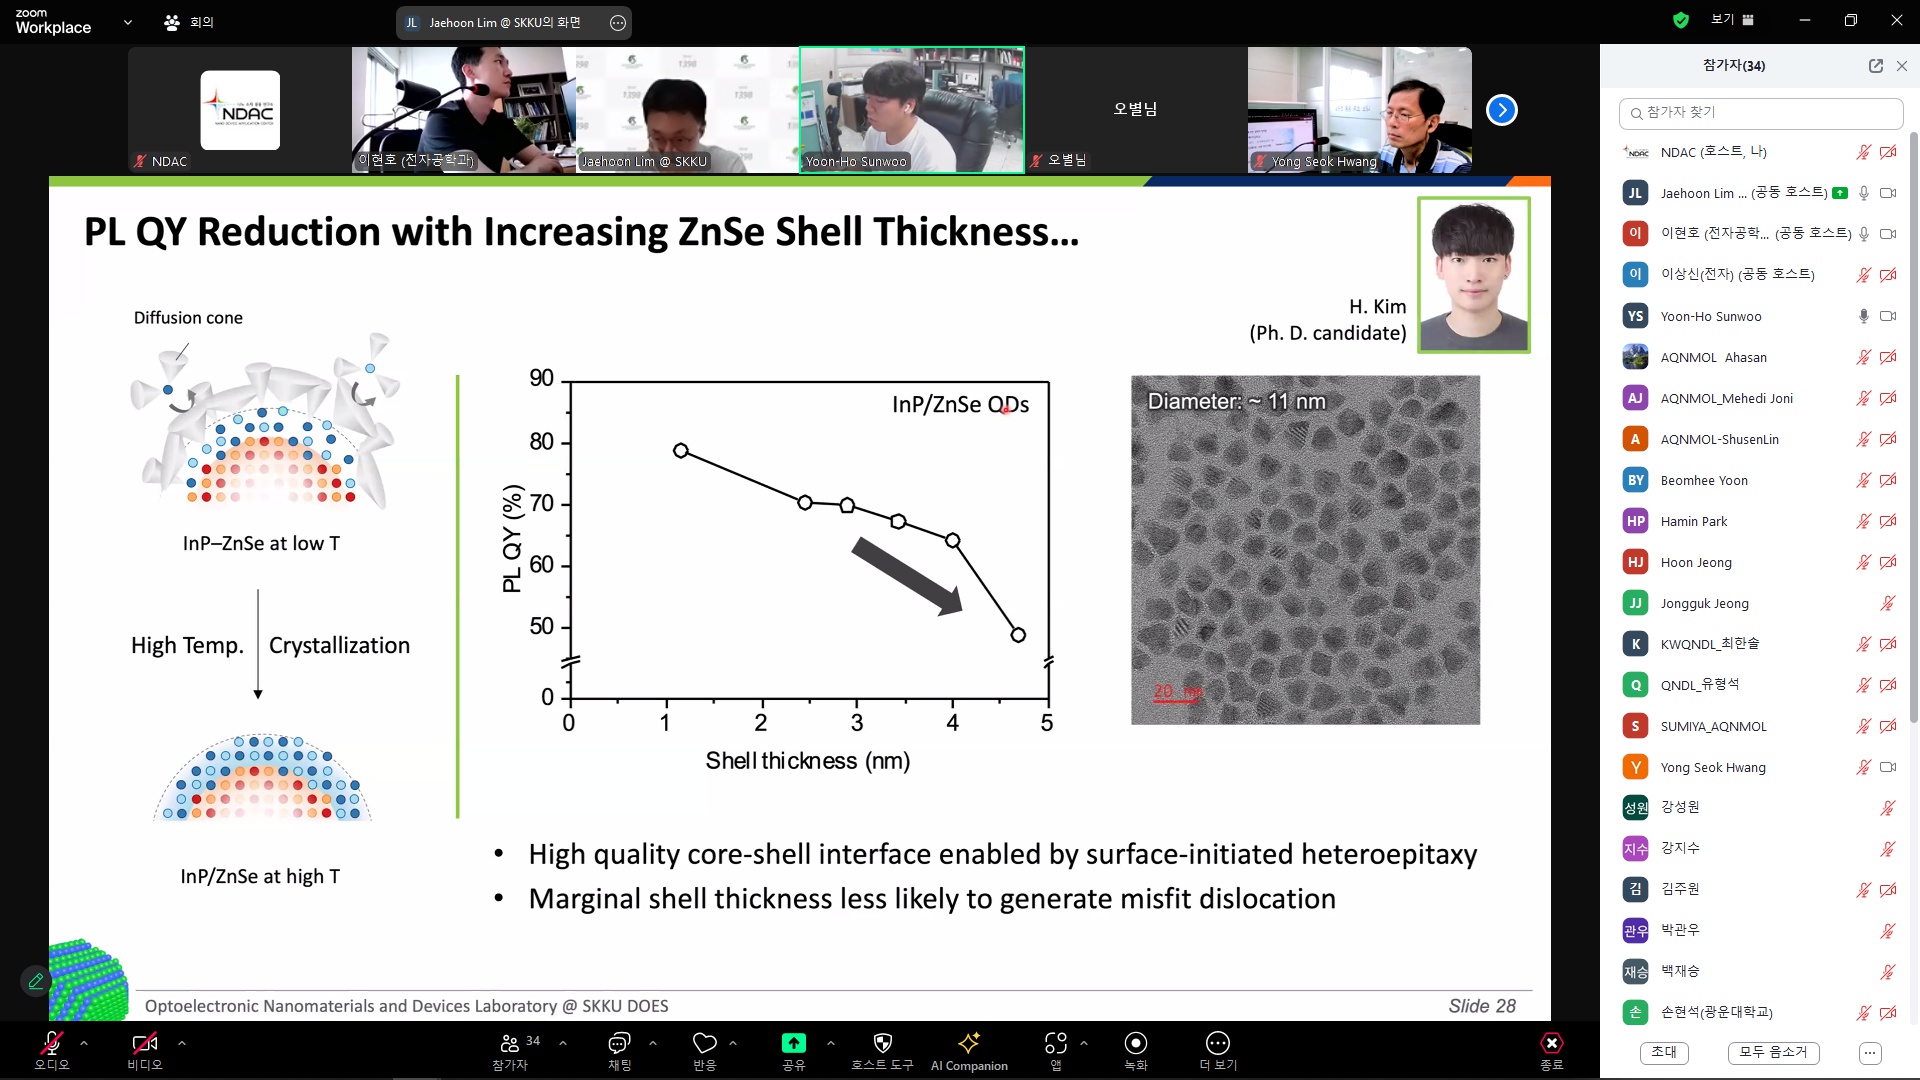Click video-off icon for 김주원

pyautogui.click(x=1888, y=890)
